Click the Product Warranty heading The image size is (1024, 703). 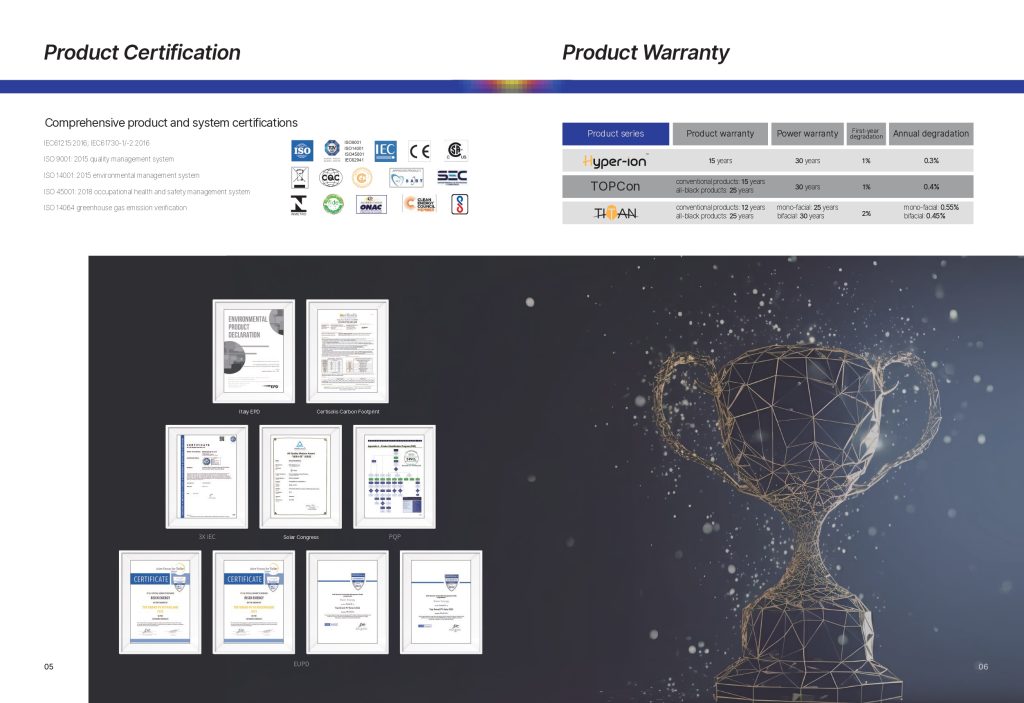(646, 52)
